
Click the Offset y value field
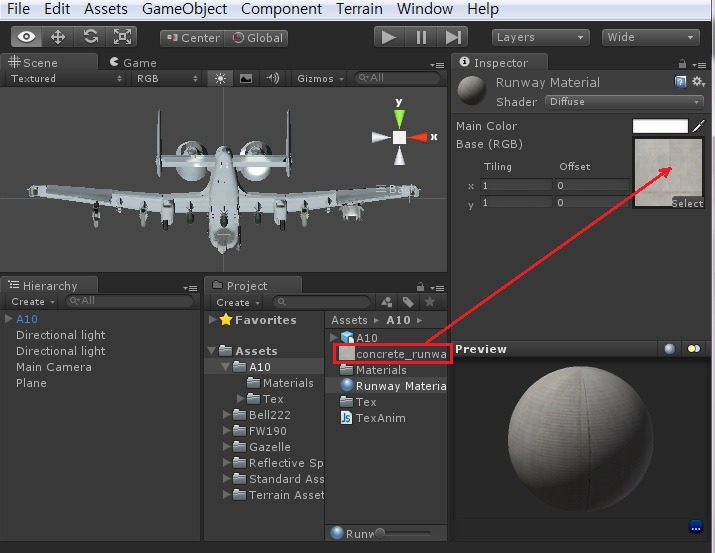[591, 202]
